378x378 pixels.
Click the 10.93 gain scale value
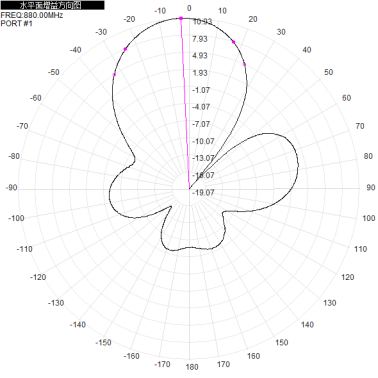coord(202,22)
